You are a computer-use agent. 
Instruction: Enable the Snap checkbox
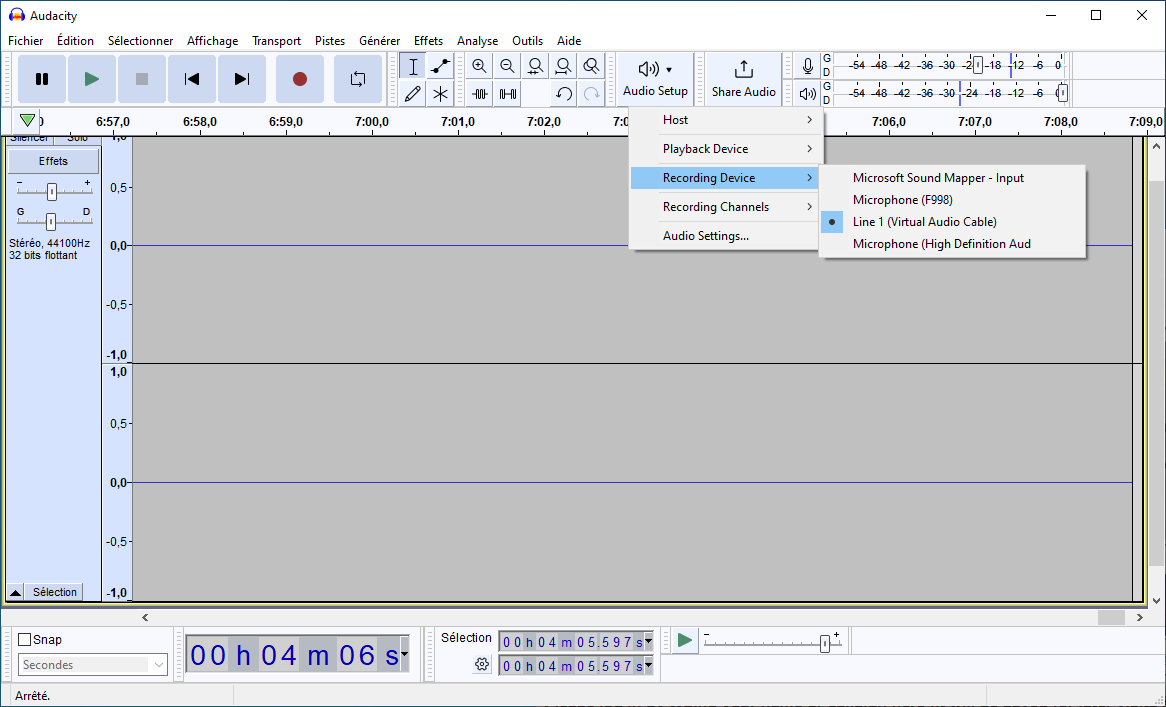click(x=25, y=639)
